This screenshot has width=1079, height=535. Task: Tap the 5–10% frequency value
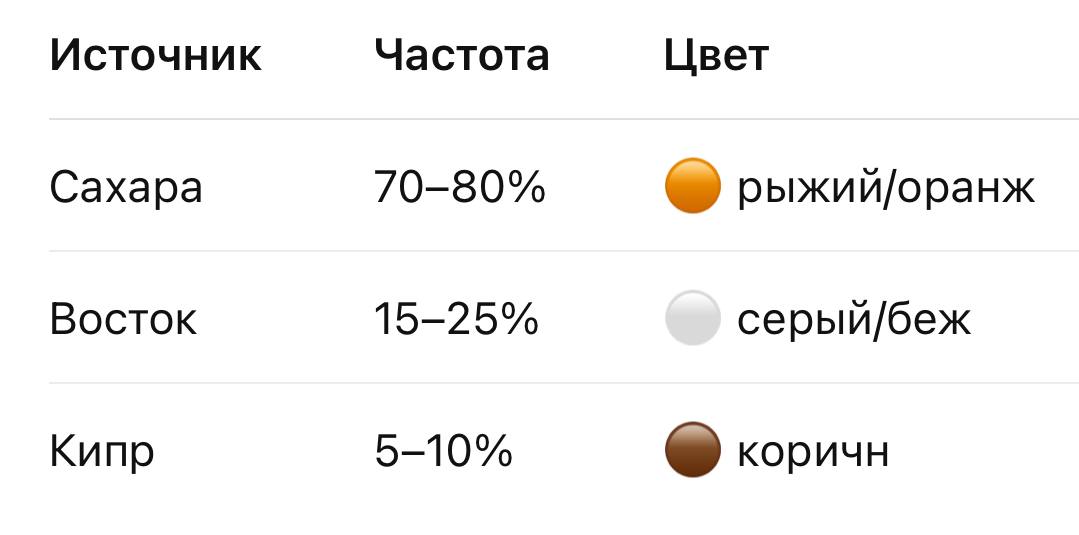443,451
